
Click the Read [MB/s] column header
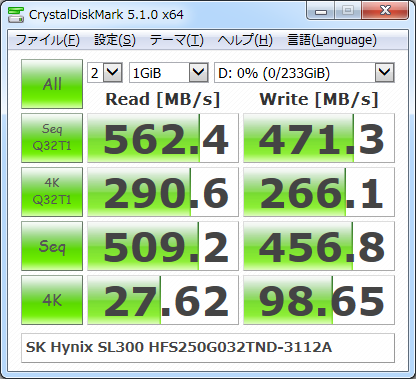coord(163,99)
